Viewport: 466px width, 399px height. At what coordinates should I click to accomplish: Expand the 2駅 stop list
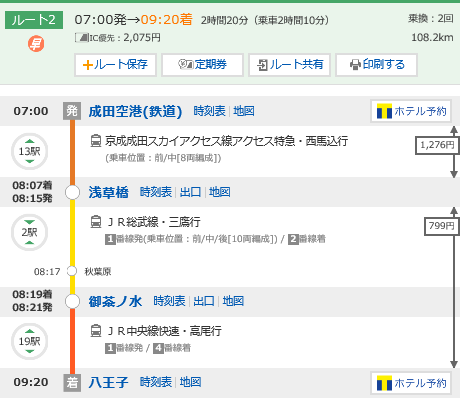coord(30,232)
